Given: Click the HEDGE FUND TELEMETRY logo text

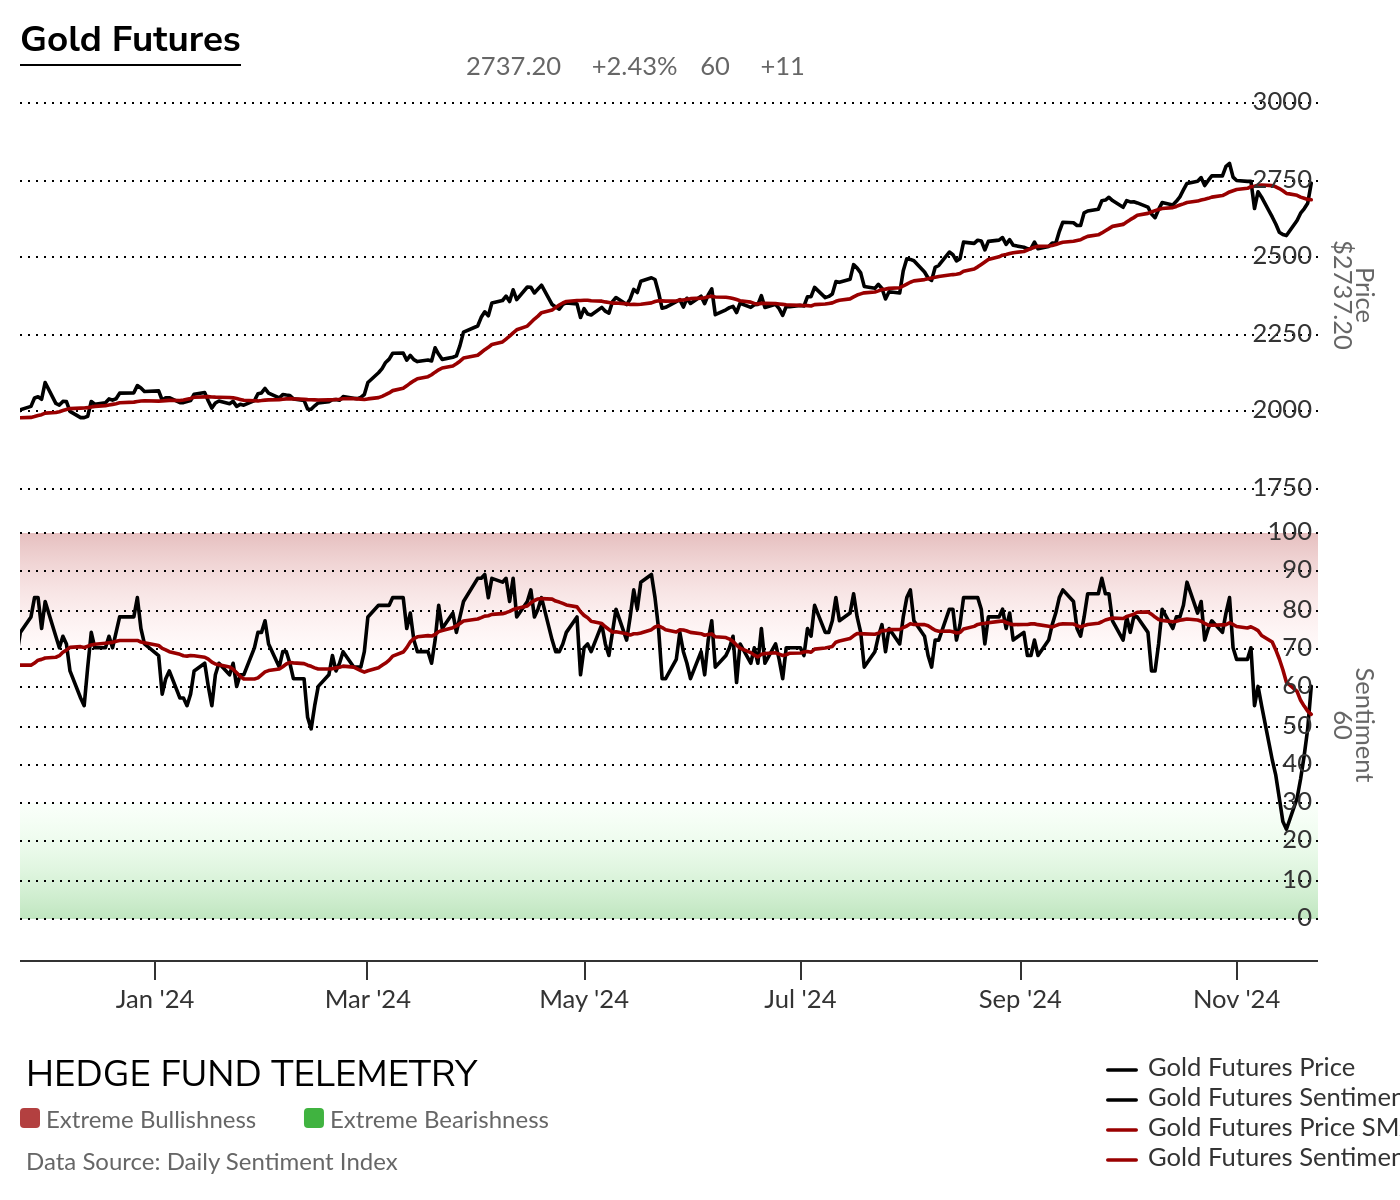Looking at the screenshot, I should [x=252, y=1074].
